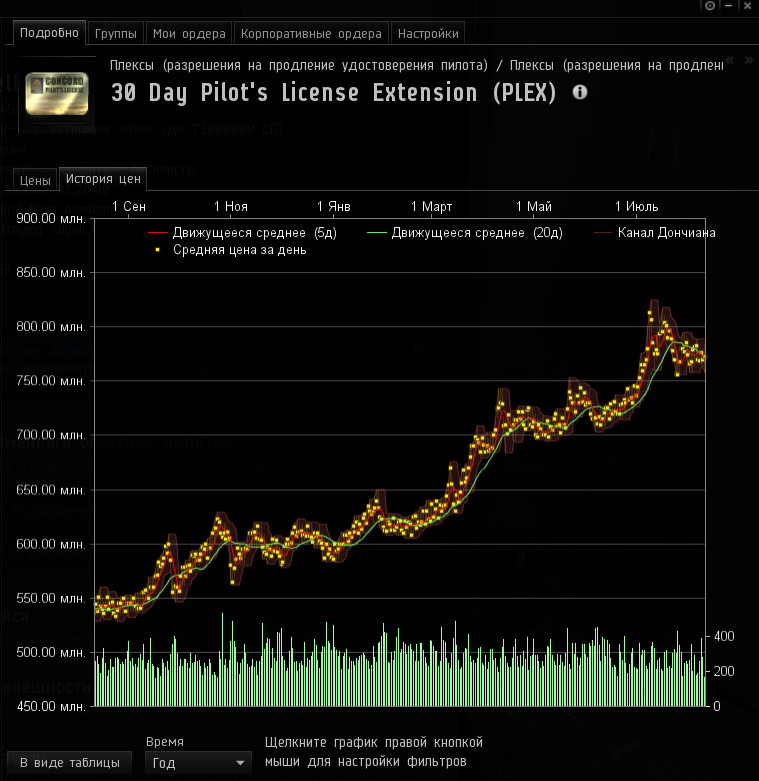The image size is (759, 781).
Task: Click the В виде таблицы button
Action: (x=70, y=763)
